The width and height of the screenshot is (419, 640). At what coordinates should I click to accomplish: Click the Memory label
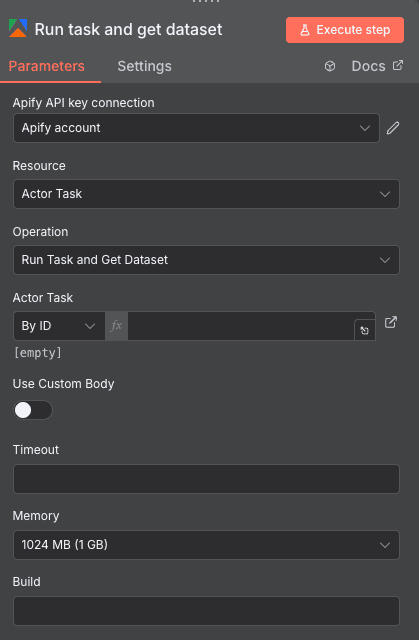coord(36,516)
